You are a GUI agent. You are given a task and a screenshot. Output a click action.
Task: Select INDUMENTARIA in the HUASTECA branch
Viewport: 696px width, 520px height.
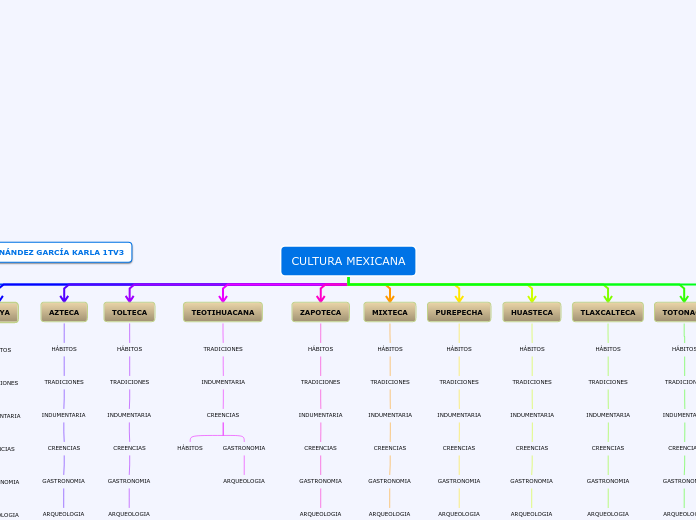pos(532,415)
